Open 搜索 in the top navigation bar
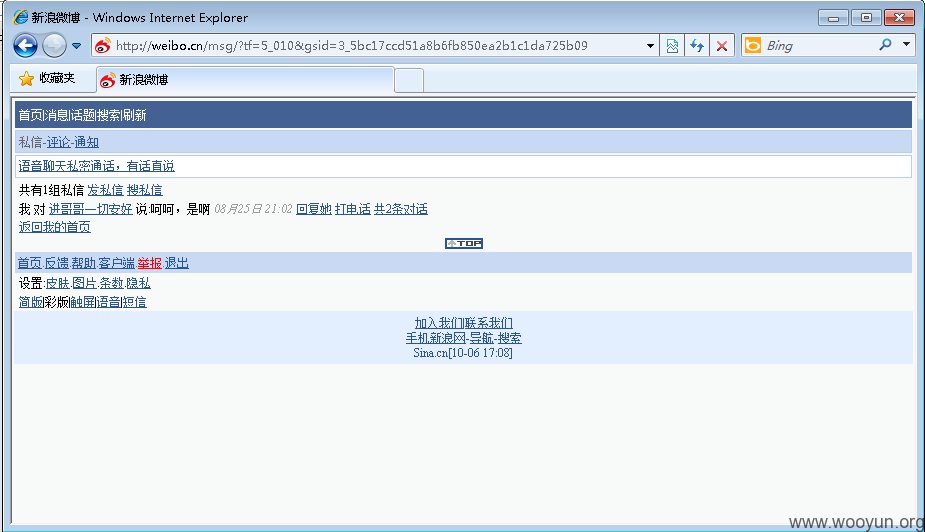Viewport: 925px width, 532px height. (109, 115)
